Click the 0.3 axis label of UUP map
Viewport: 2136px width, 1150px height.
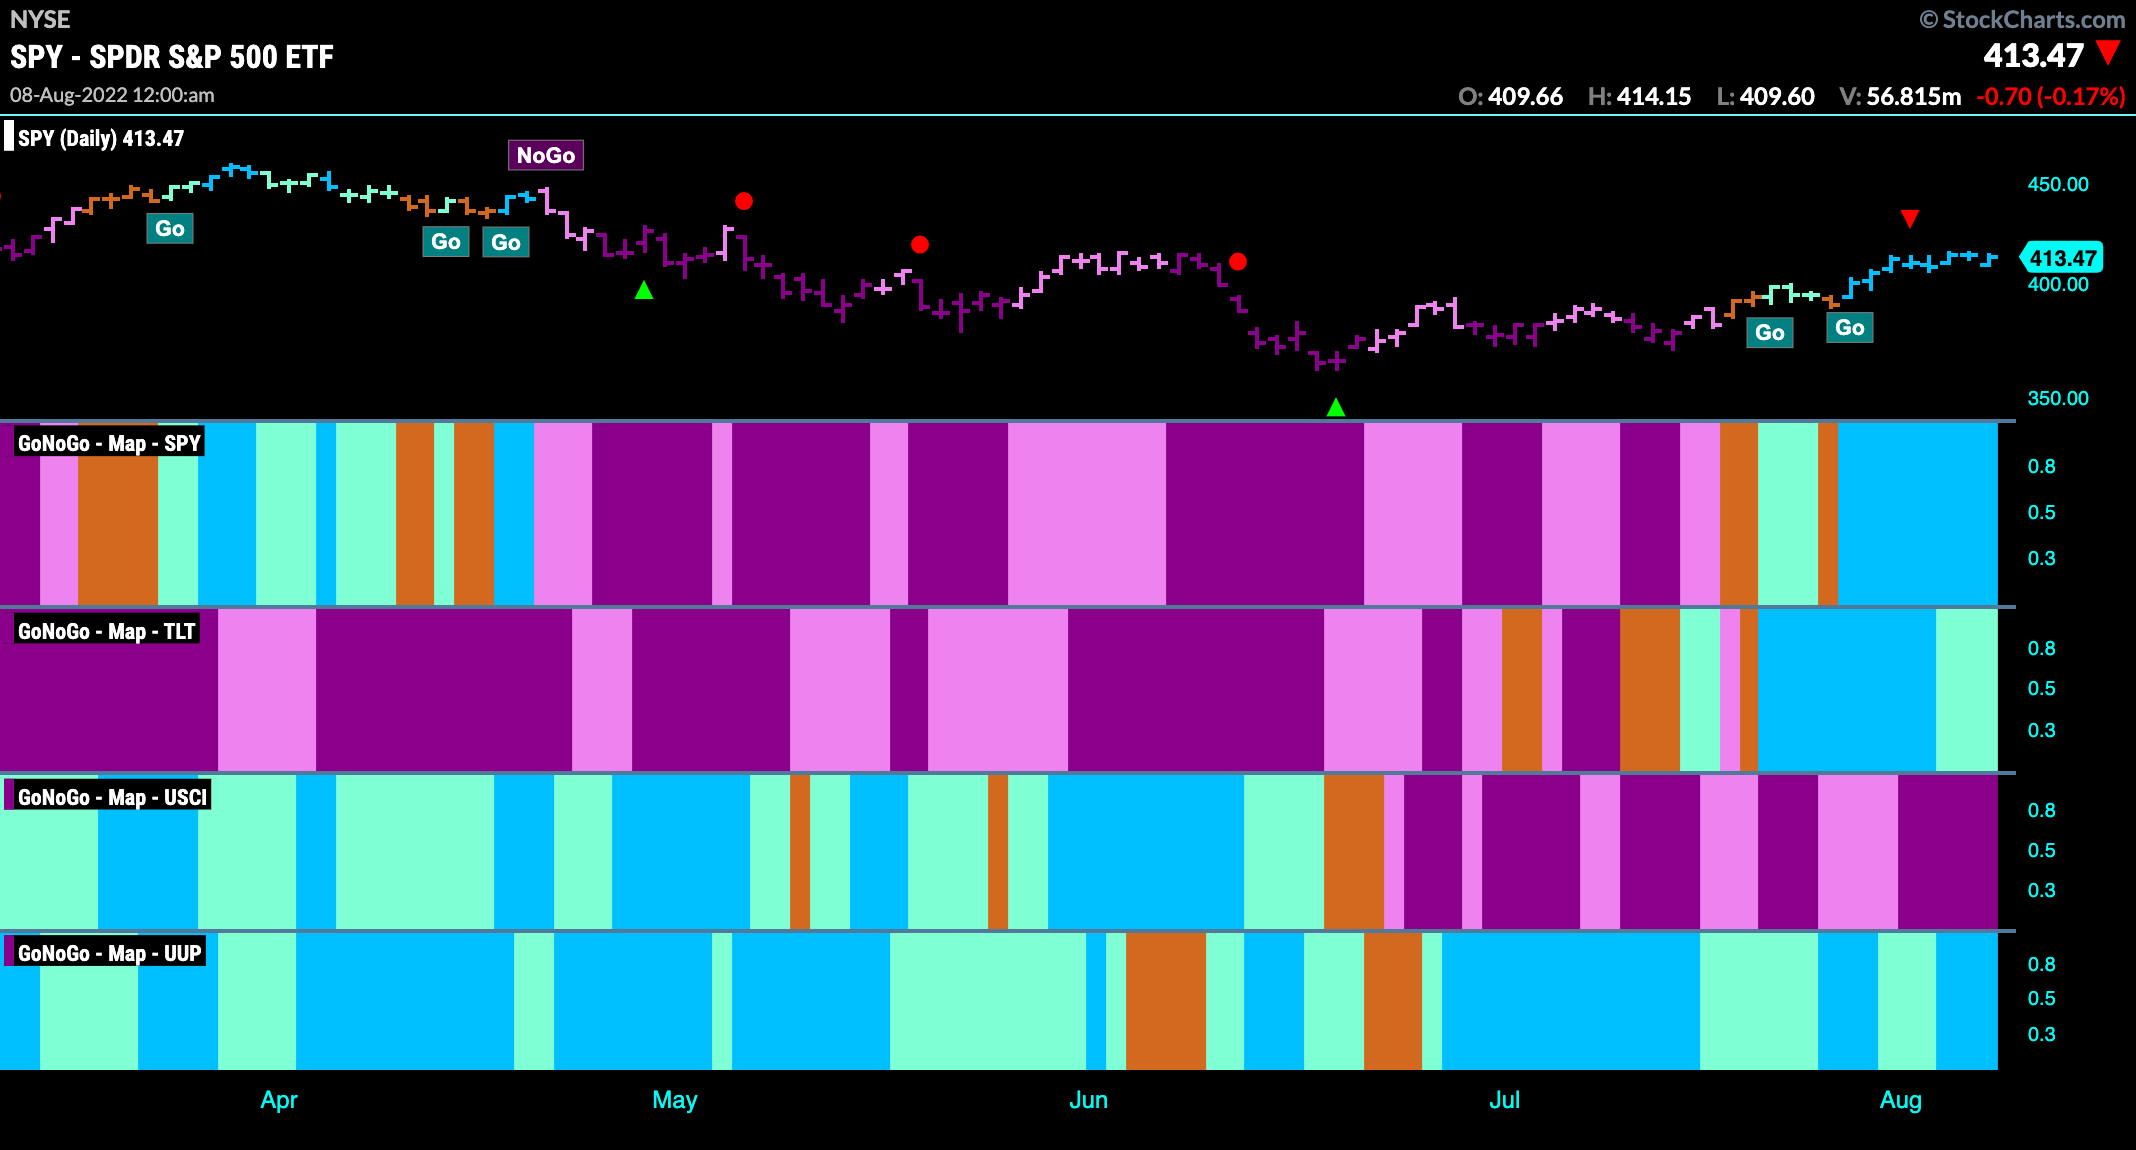(2041, 1034)
